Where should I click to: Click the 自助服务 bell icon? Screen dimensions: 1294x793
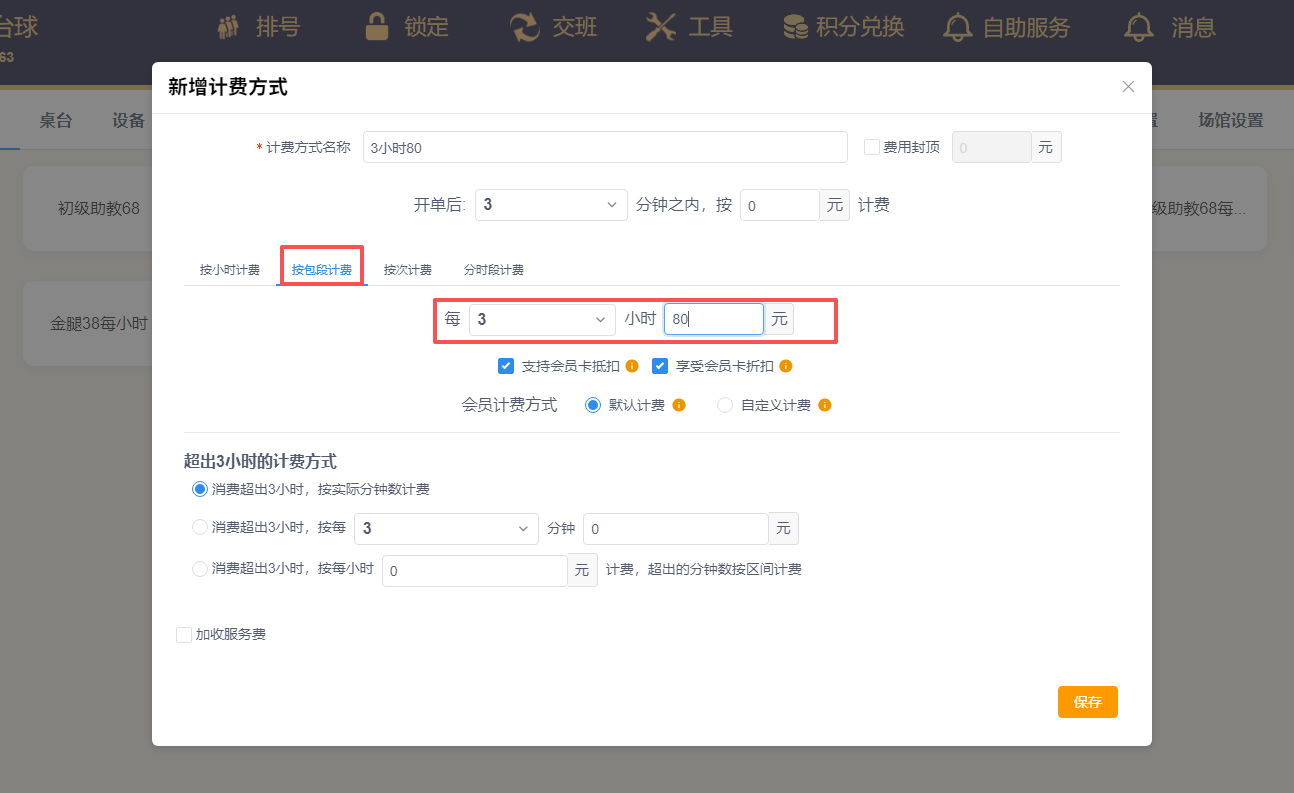[958, 27]
